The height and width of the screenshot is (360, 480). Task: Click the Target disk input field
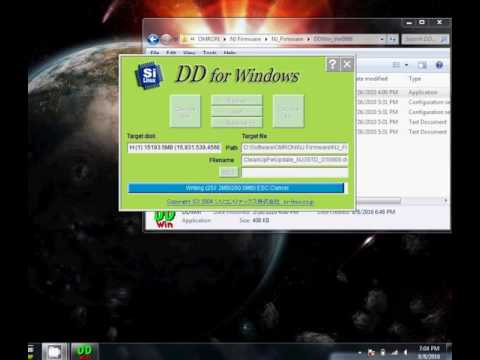click(174, 147)
